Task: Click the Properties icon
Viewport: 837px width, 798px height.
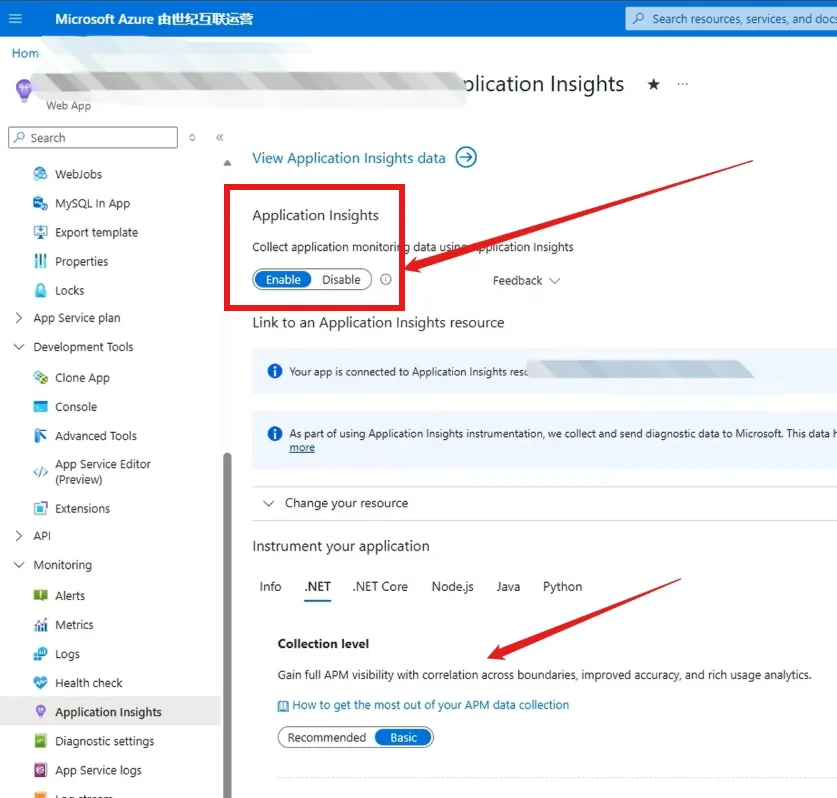Action: tap(40, 262)
